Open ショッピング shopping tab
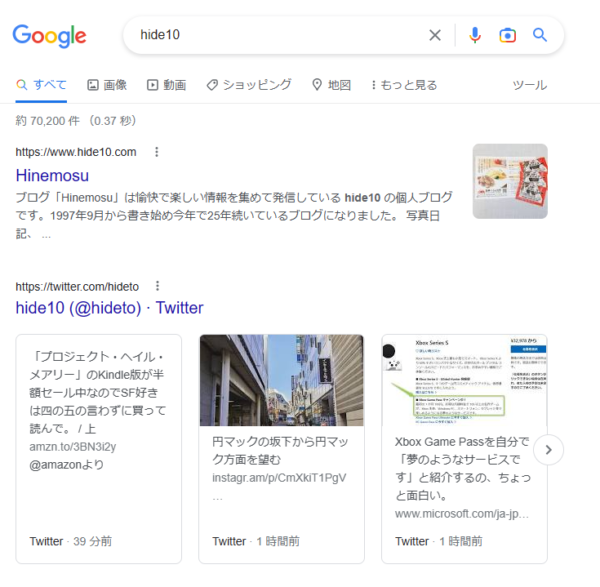 click(249, 85)
